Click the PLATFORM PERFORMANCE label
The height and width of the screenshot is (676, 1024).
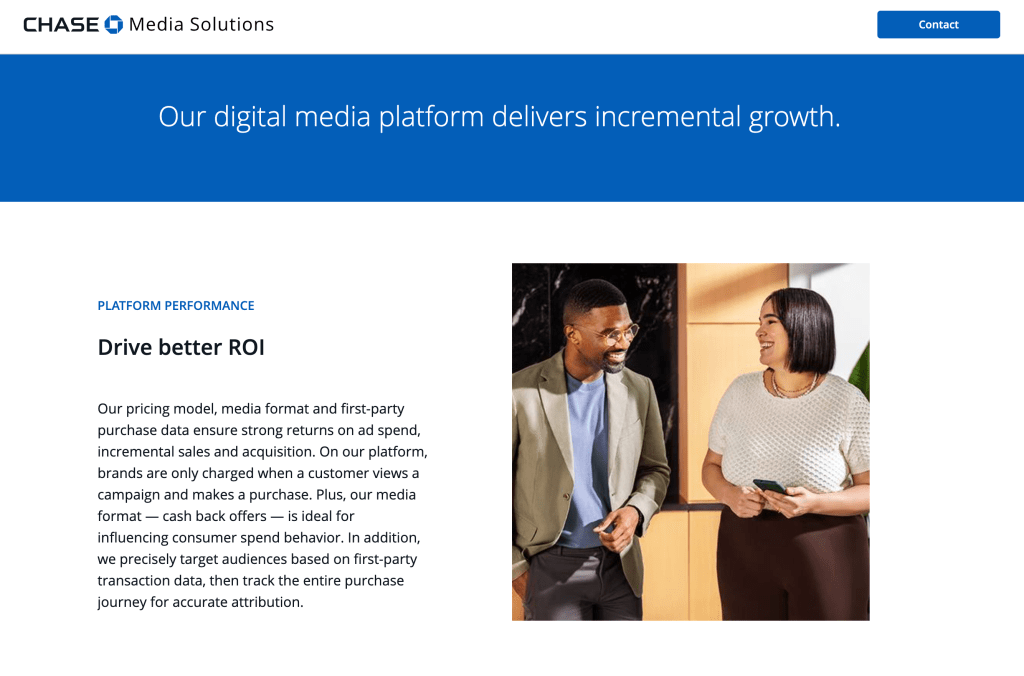176,306
